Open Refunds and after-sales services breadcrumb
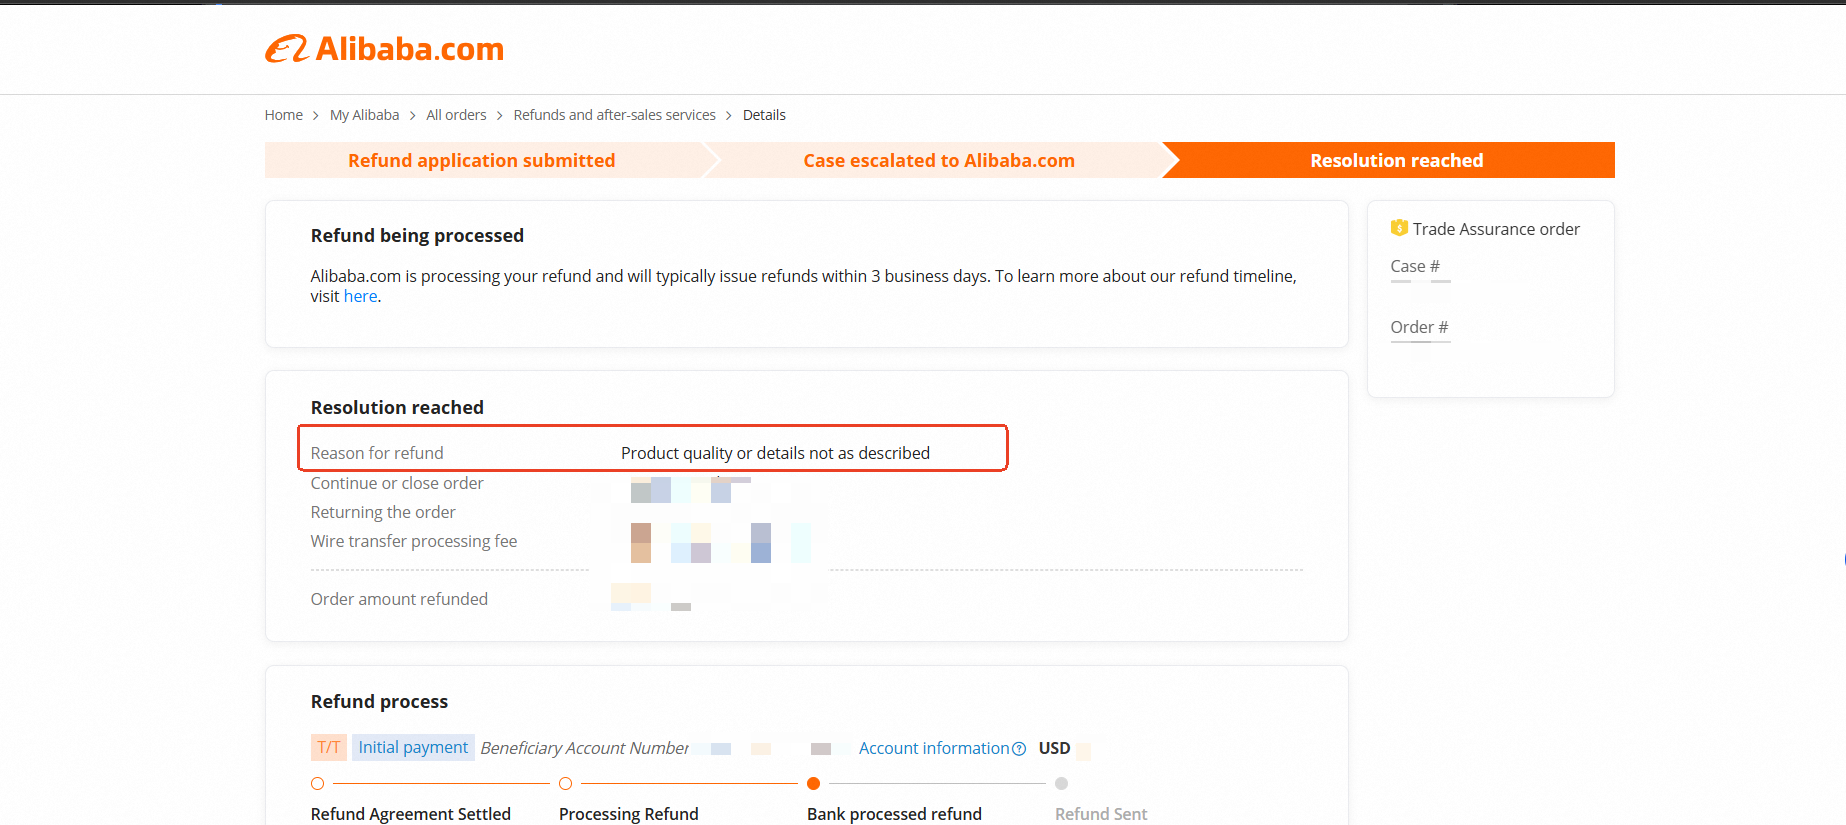This screenshot has height=825, width=1846. coord(614,115)
